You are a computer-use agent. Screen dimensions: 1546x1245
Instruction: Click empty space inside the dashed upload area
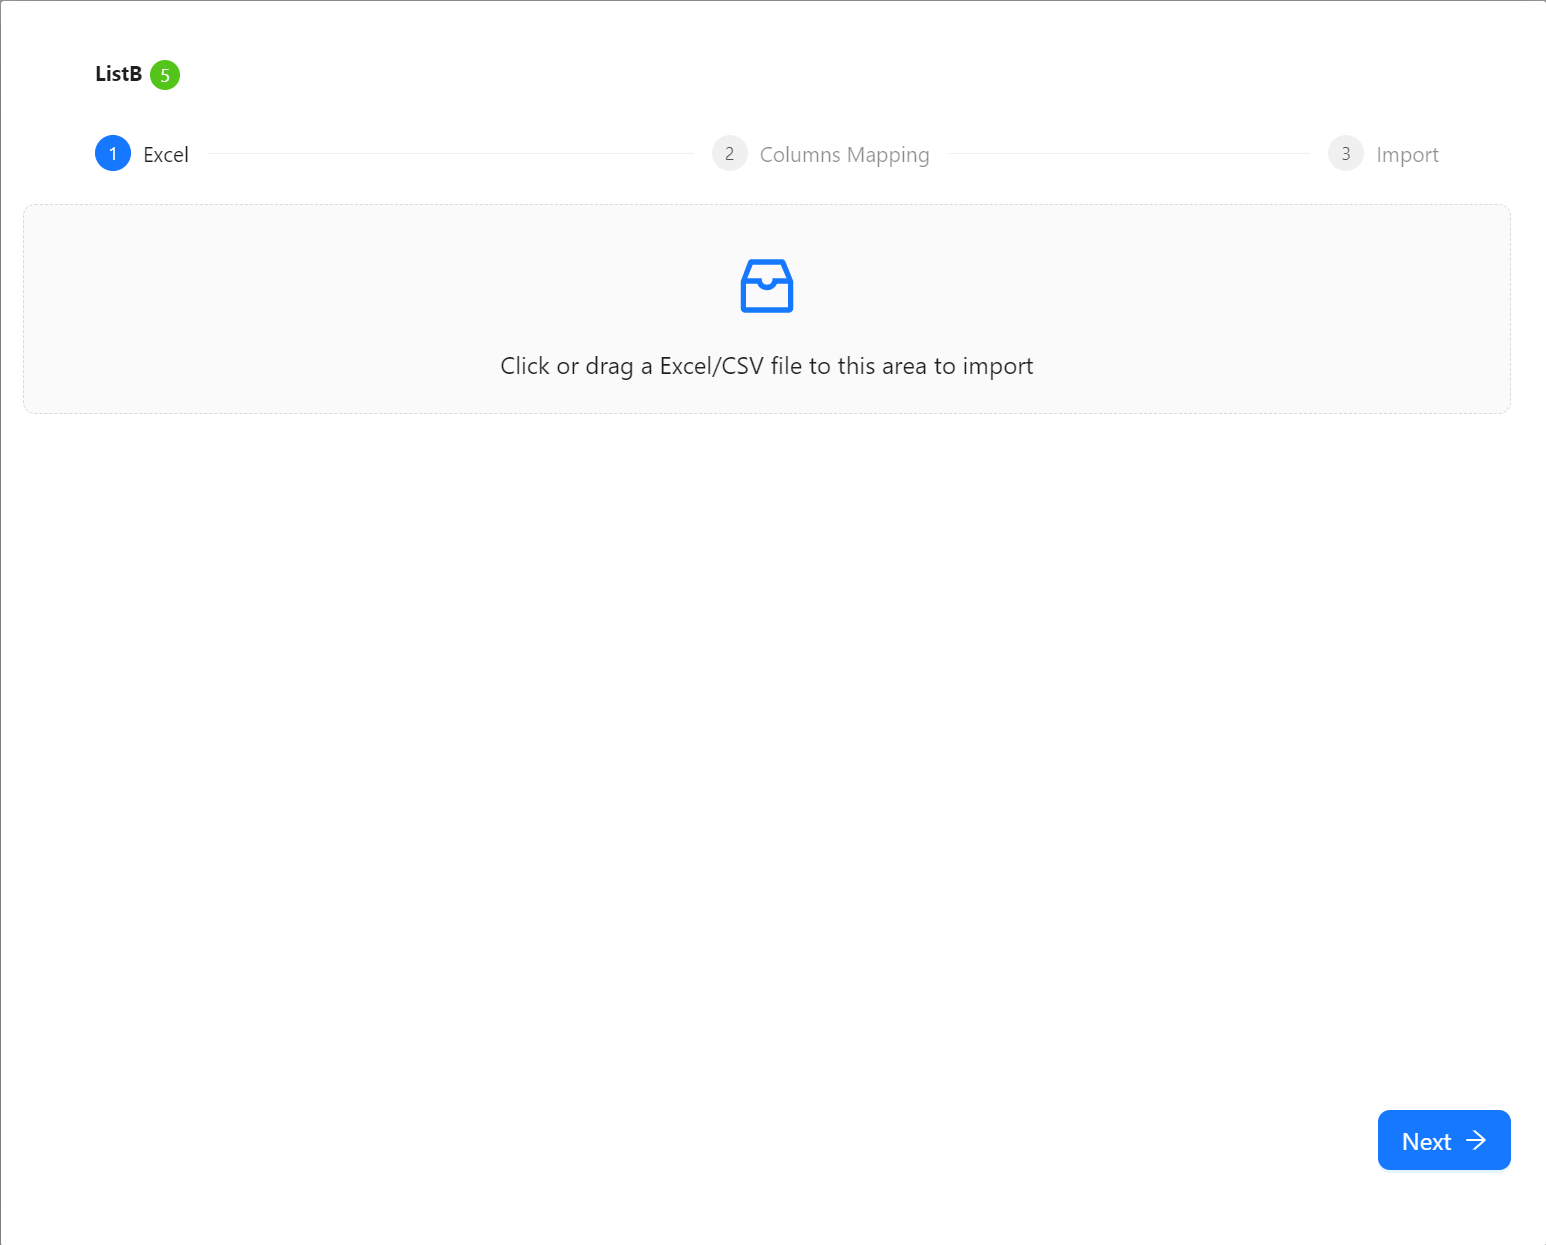pyautogui.click(x=300, y=300)
